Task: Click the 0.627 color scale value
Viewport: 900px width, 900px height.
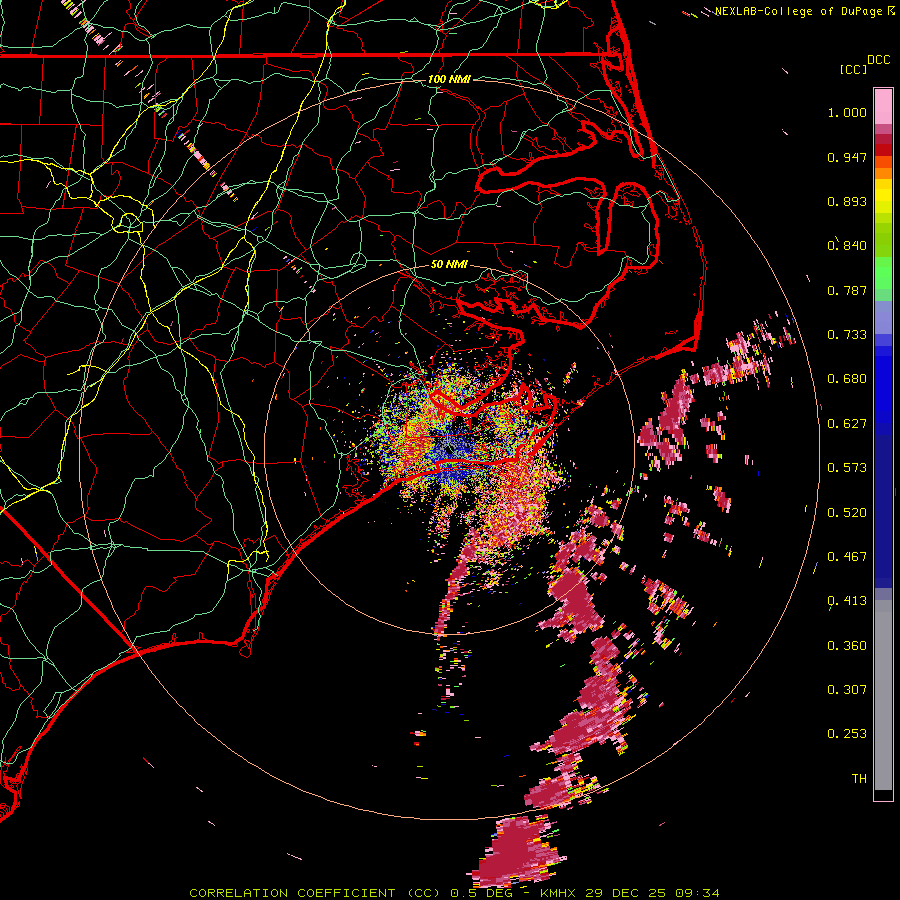Action: [847, 424]
